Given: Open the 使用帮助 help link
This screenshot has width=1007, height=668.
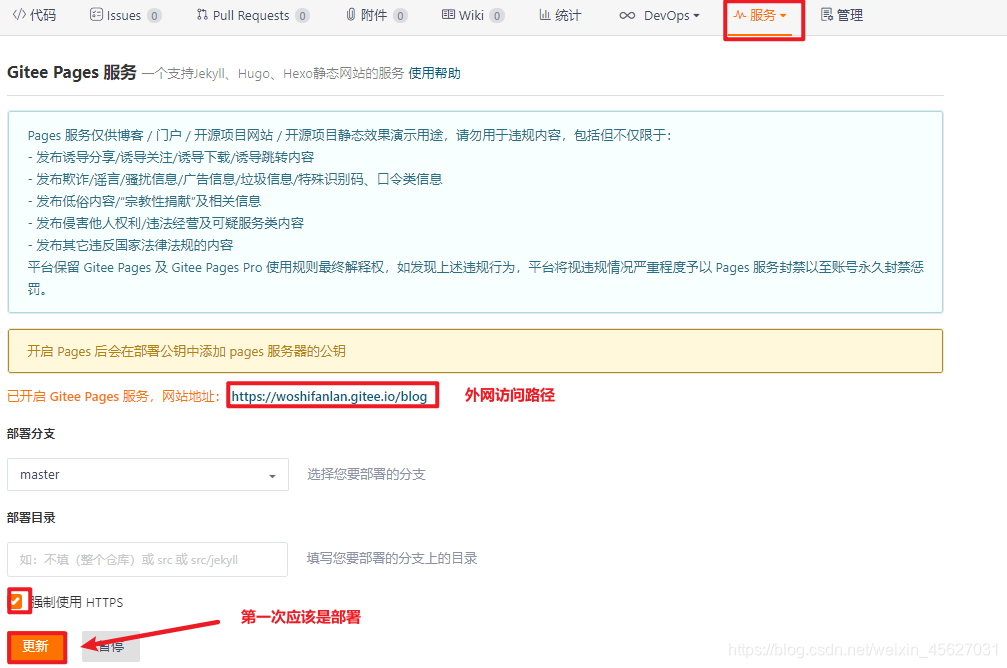Looking at the screenshot, I should point(435,73).
